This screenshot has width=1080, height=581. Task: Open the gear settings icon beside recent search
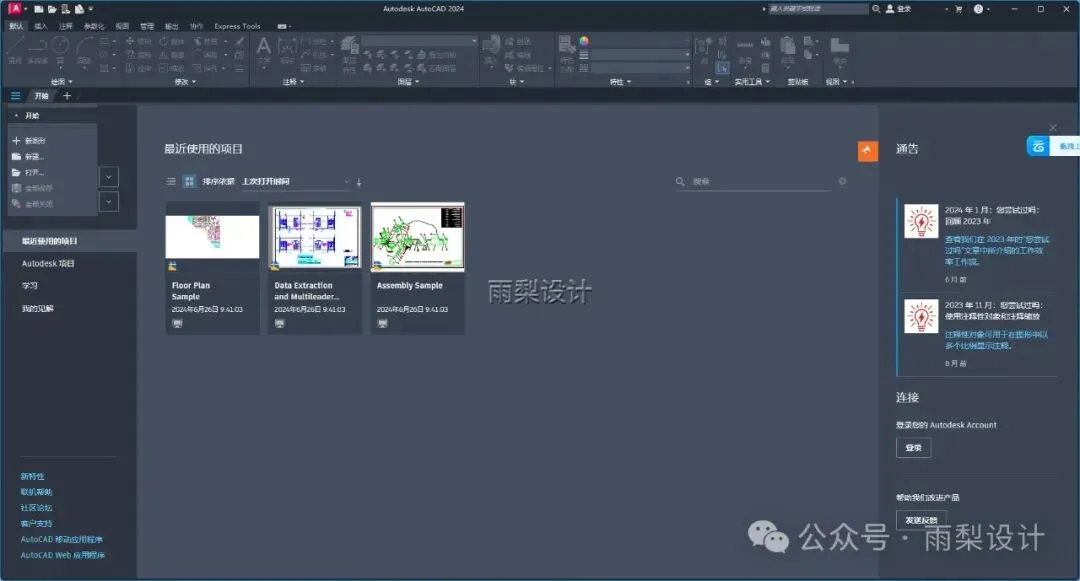tap(842, 181)
